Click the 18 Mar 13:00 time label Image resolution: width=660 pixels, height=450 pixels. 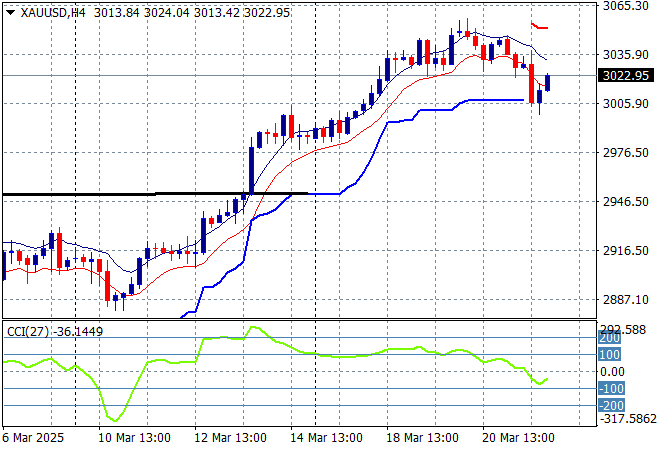(422, 438)
